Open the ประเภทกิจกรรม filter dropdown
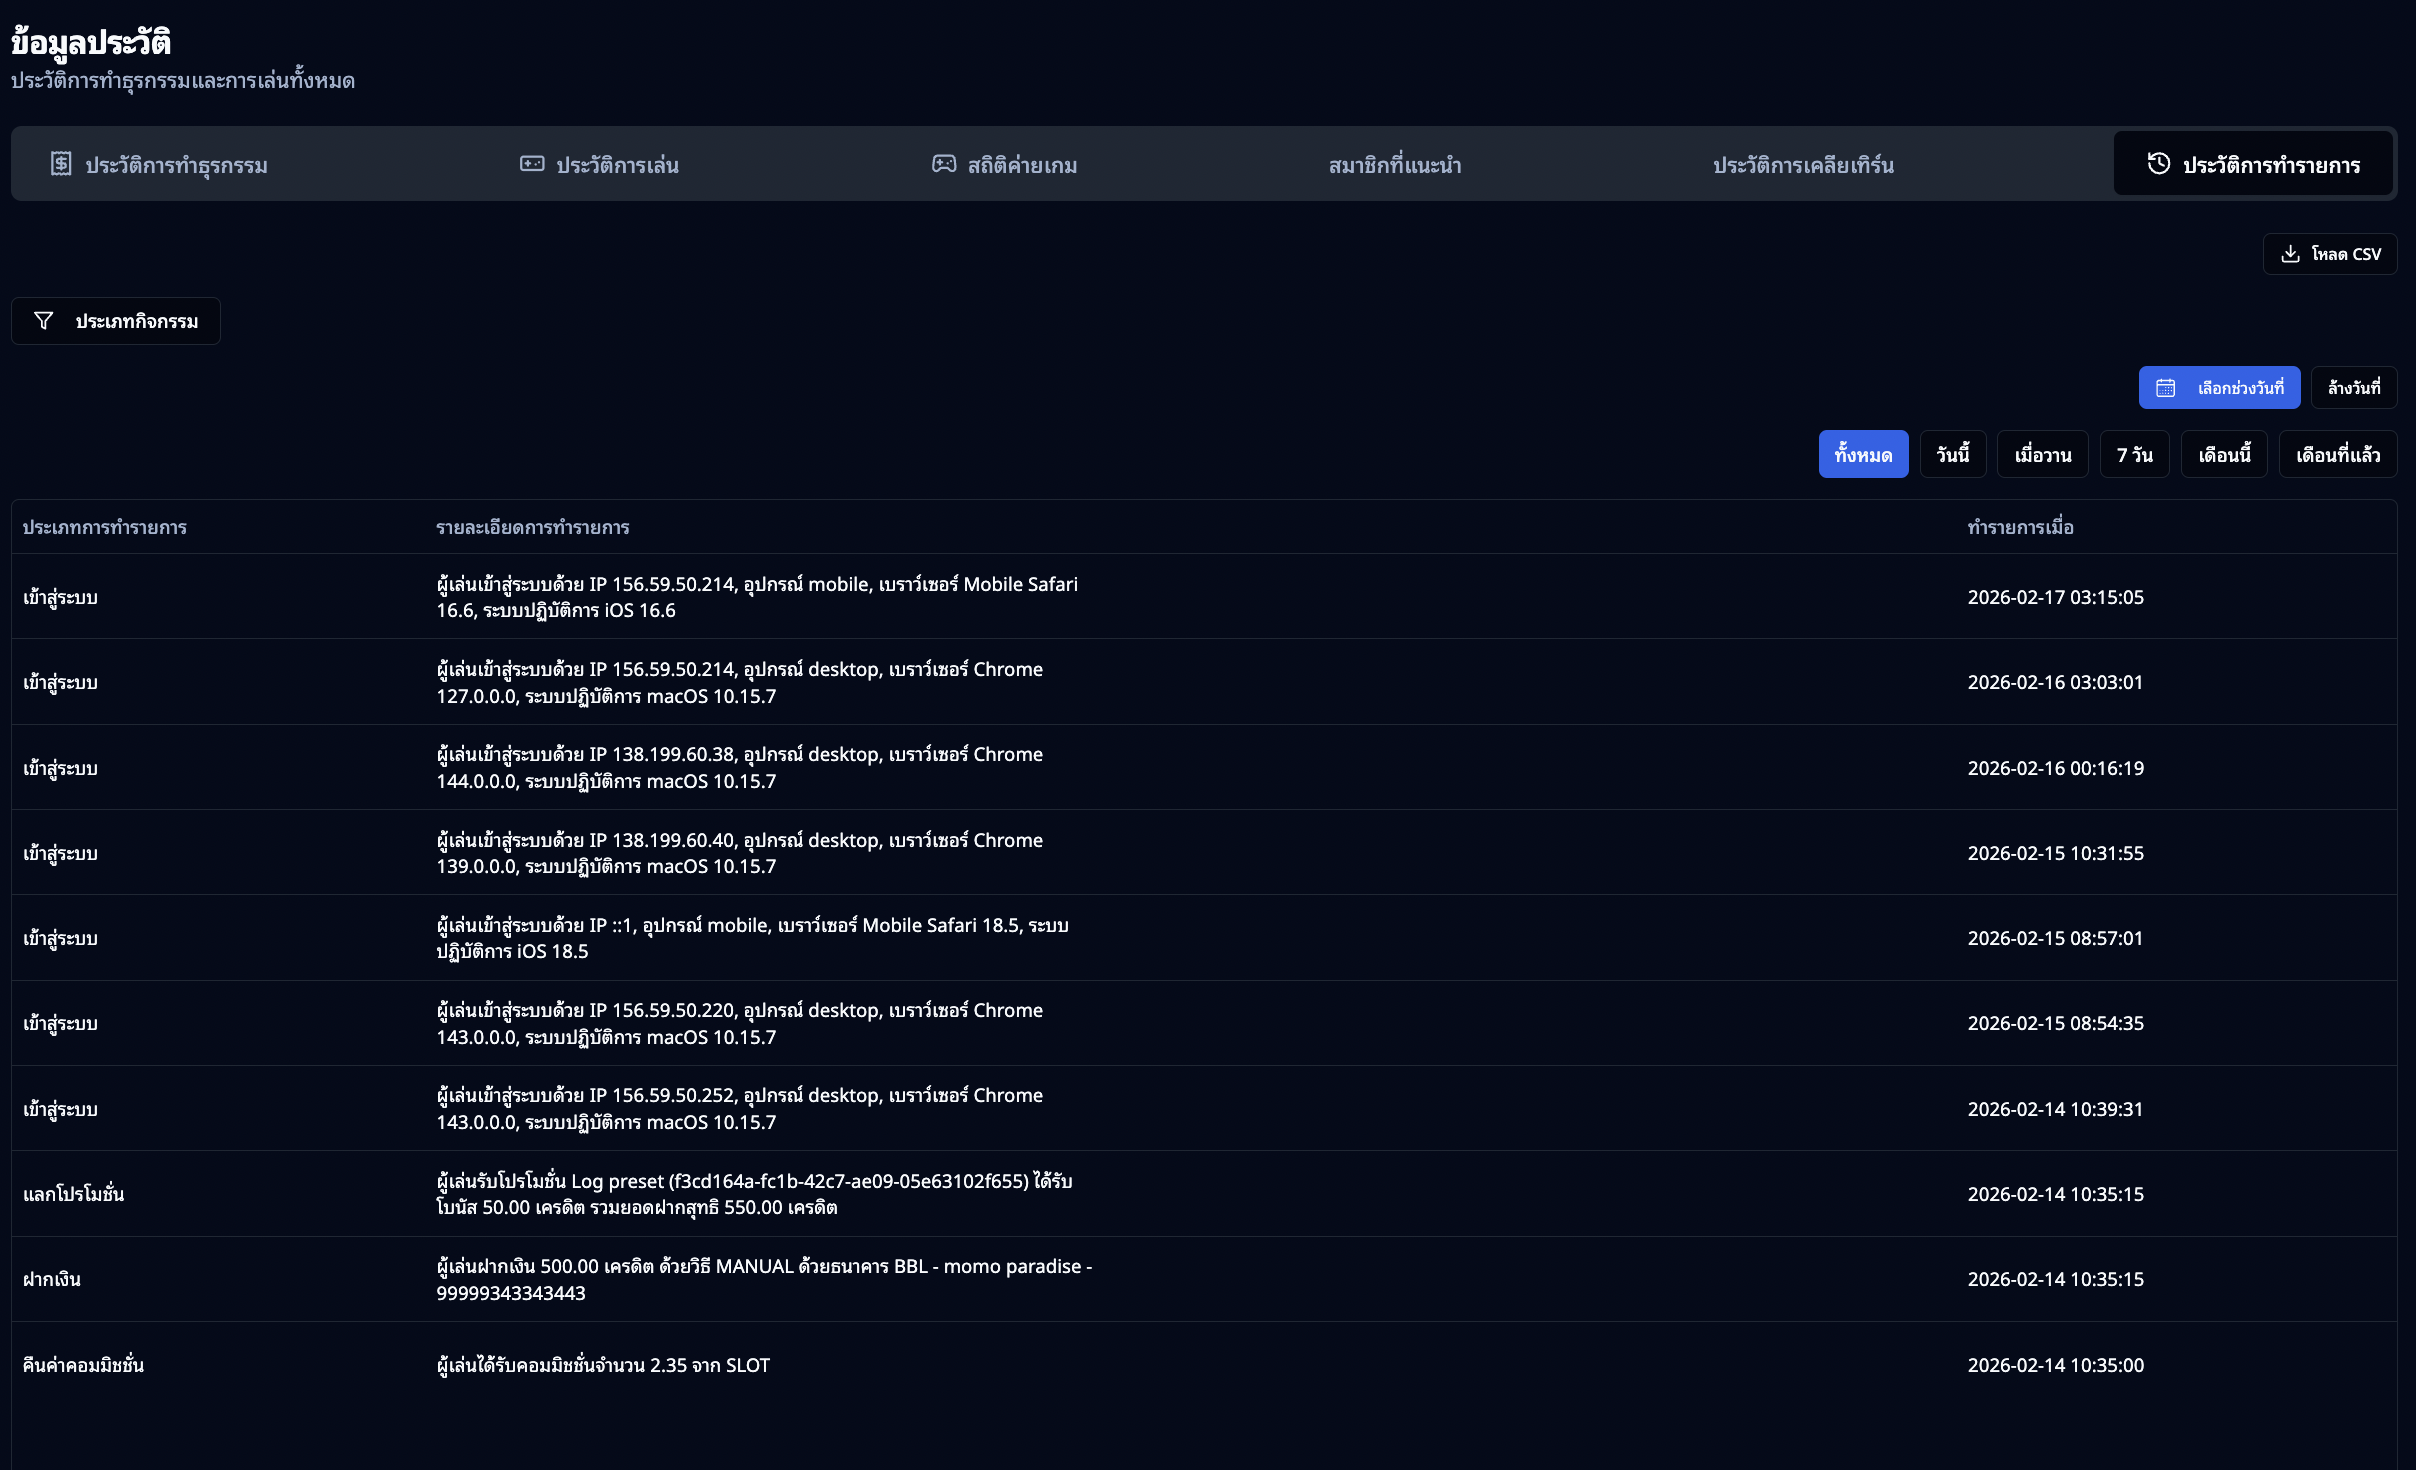Image resolution: width=2416 pixels, height=1470 pixels. tap(116, 321)
